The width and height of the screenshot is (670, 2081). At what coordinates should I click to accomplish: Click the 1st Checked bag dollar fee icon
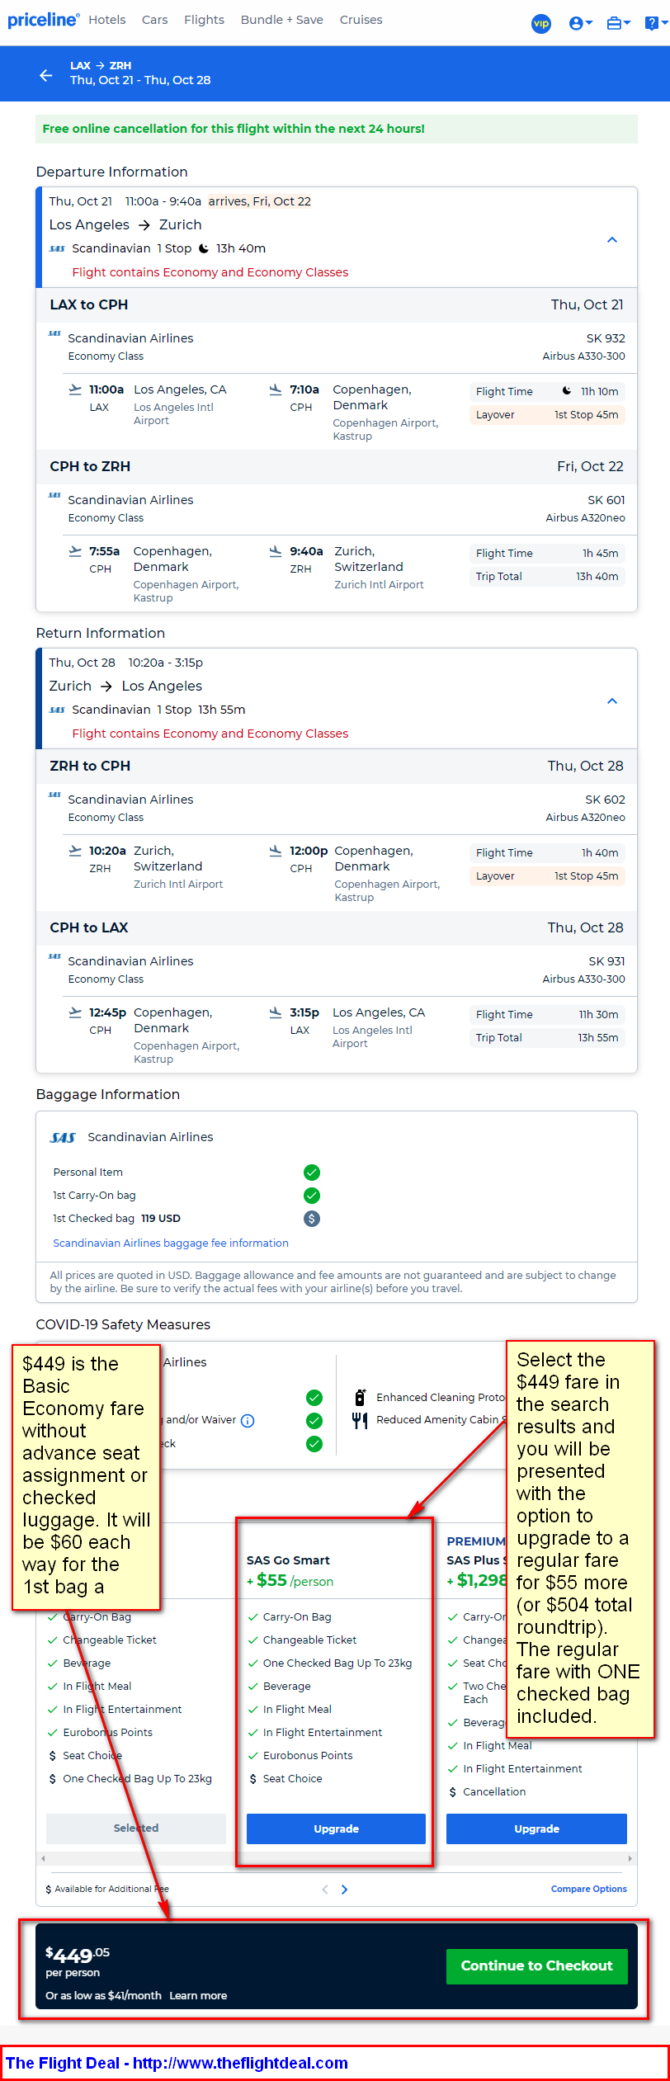312,1218
